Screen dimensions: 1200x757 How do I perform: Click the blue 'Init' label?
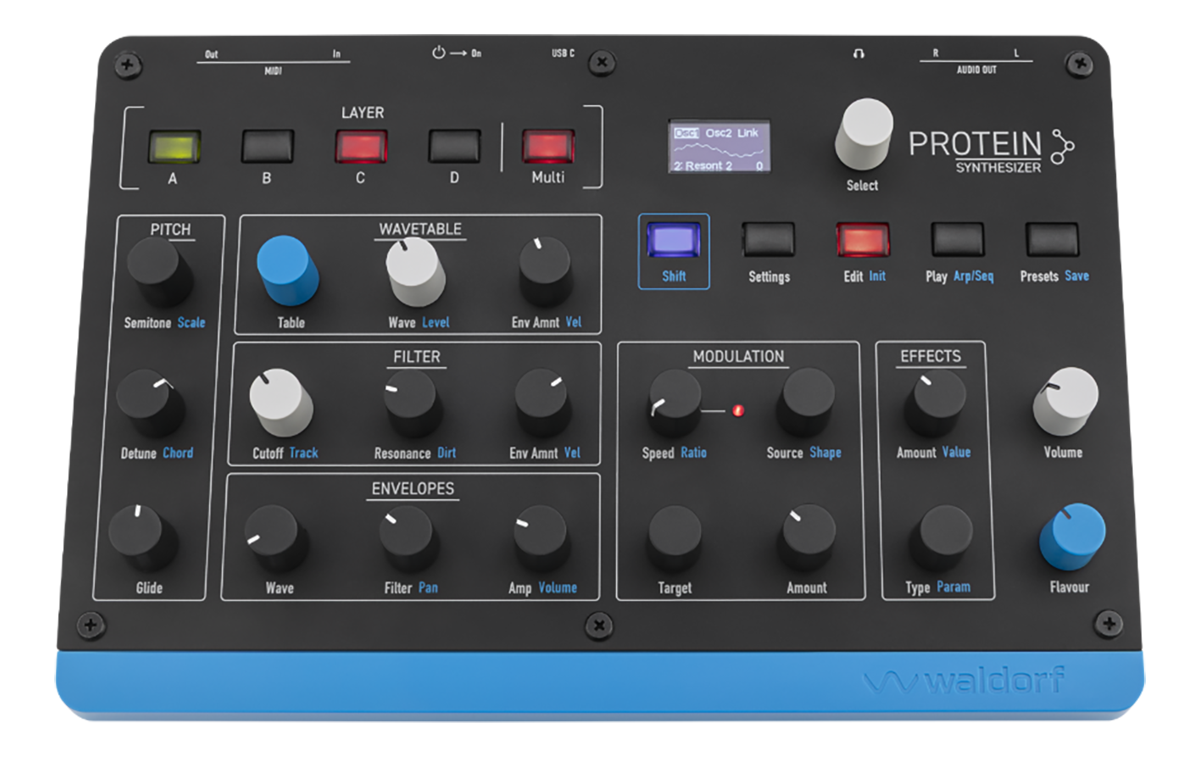click(x=876, y=276)
